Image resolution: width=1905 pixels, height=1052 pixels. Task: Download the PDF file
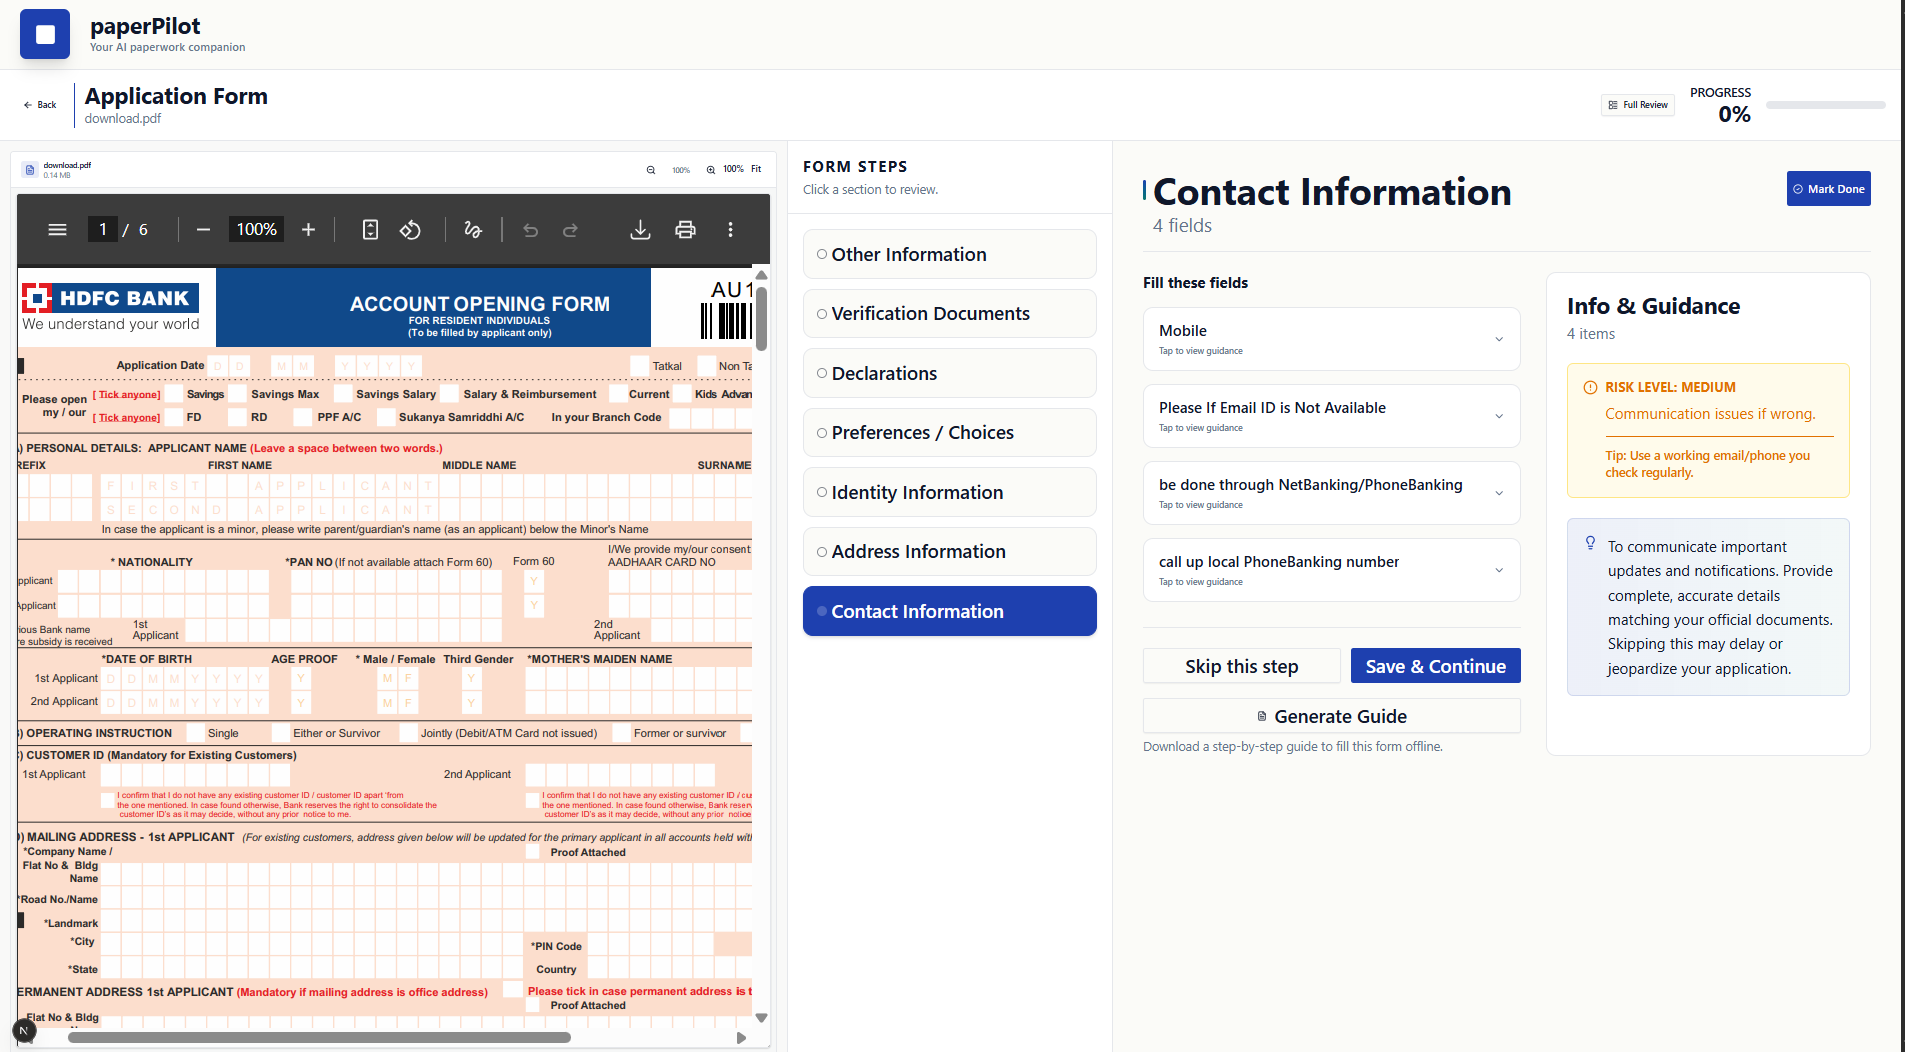[x=640, y=230]
